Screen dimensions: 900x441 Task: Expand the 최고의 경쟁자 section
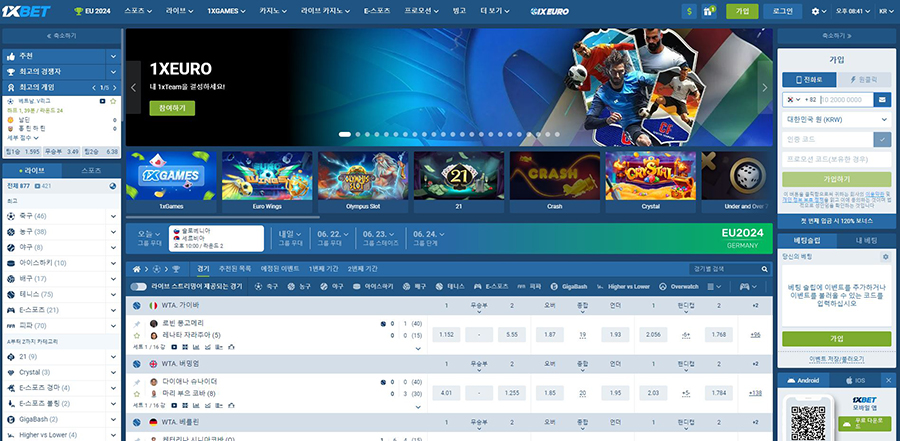[x=113, y=72]
